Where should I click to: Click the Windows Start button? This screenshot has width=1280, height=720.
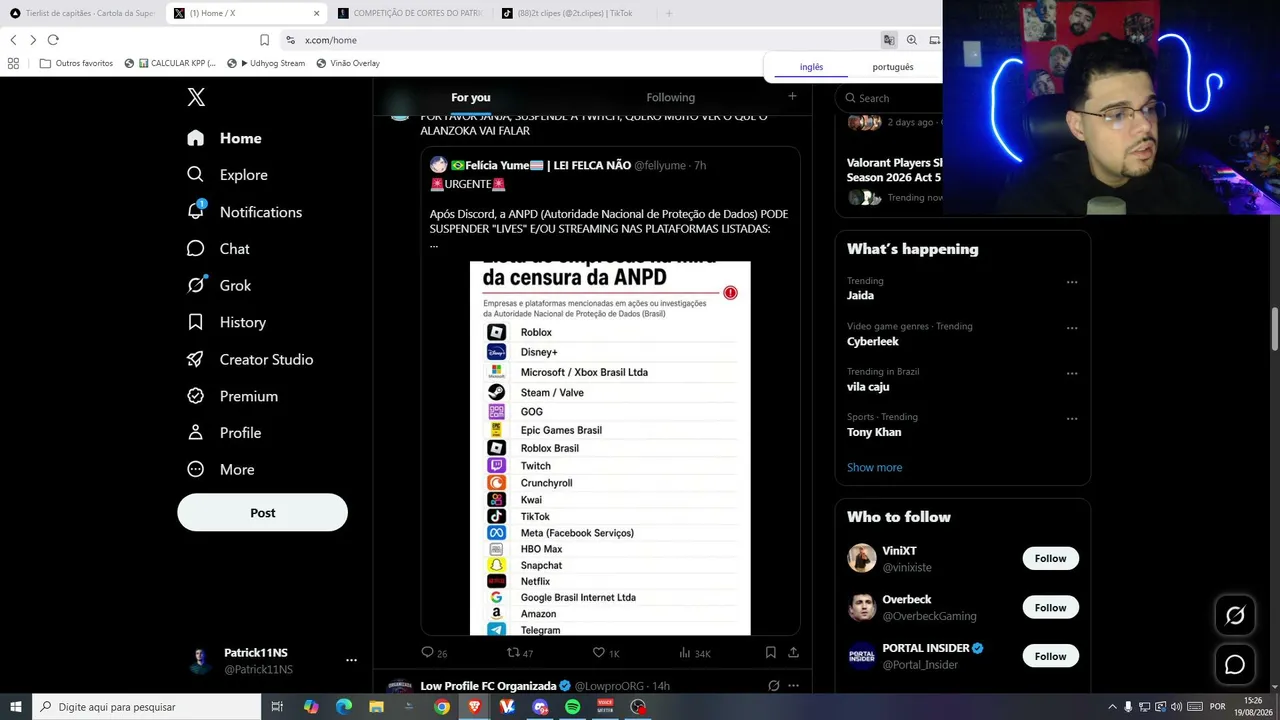pyautogui.click(x=16, y=707)
